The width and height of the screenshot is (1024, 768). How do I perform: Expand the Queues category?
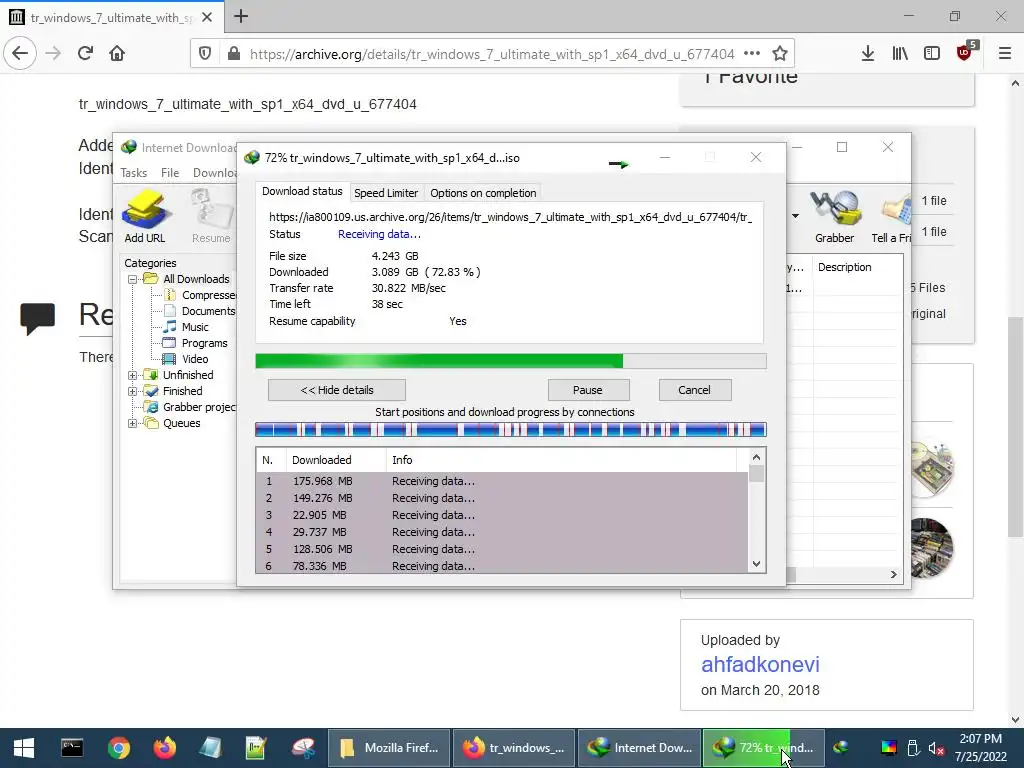[133, 423]
